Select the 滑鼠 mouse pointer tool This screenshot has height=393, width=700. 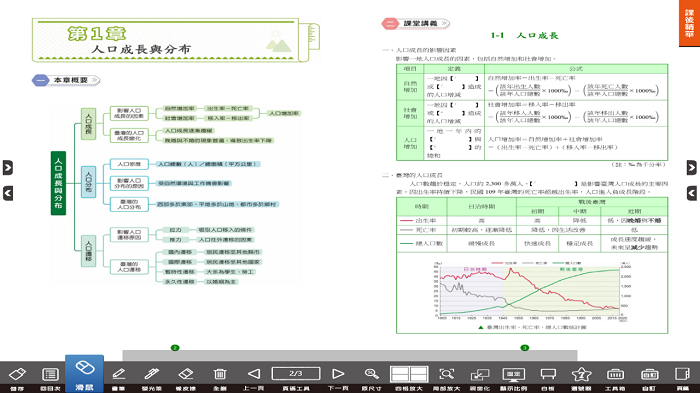(84, 374)
